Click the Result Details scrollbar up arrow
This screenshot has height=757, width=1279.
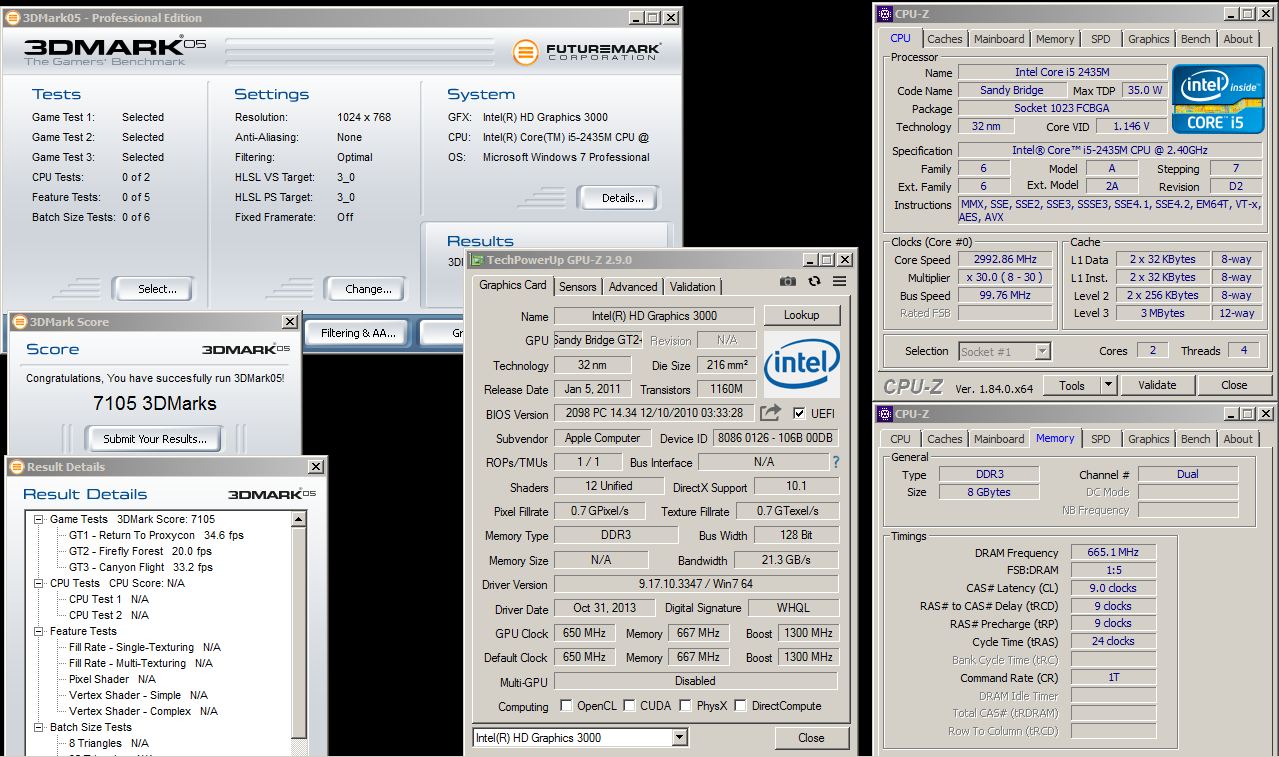[299, 519]
